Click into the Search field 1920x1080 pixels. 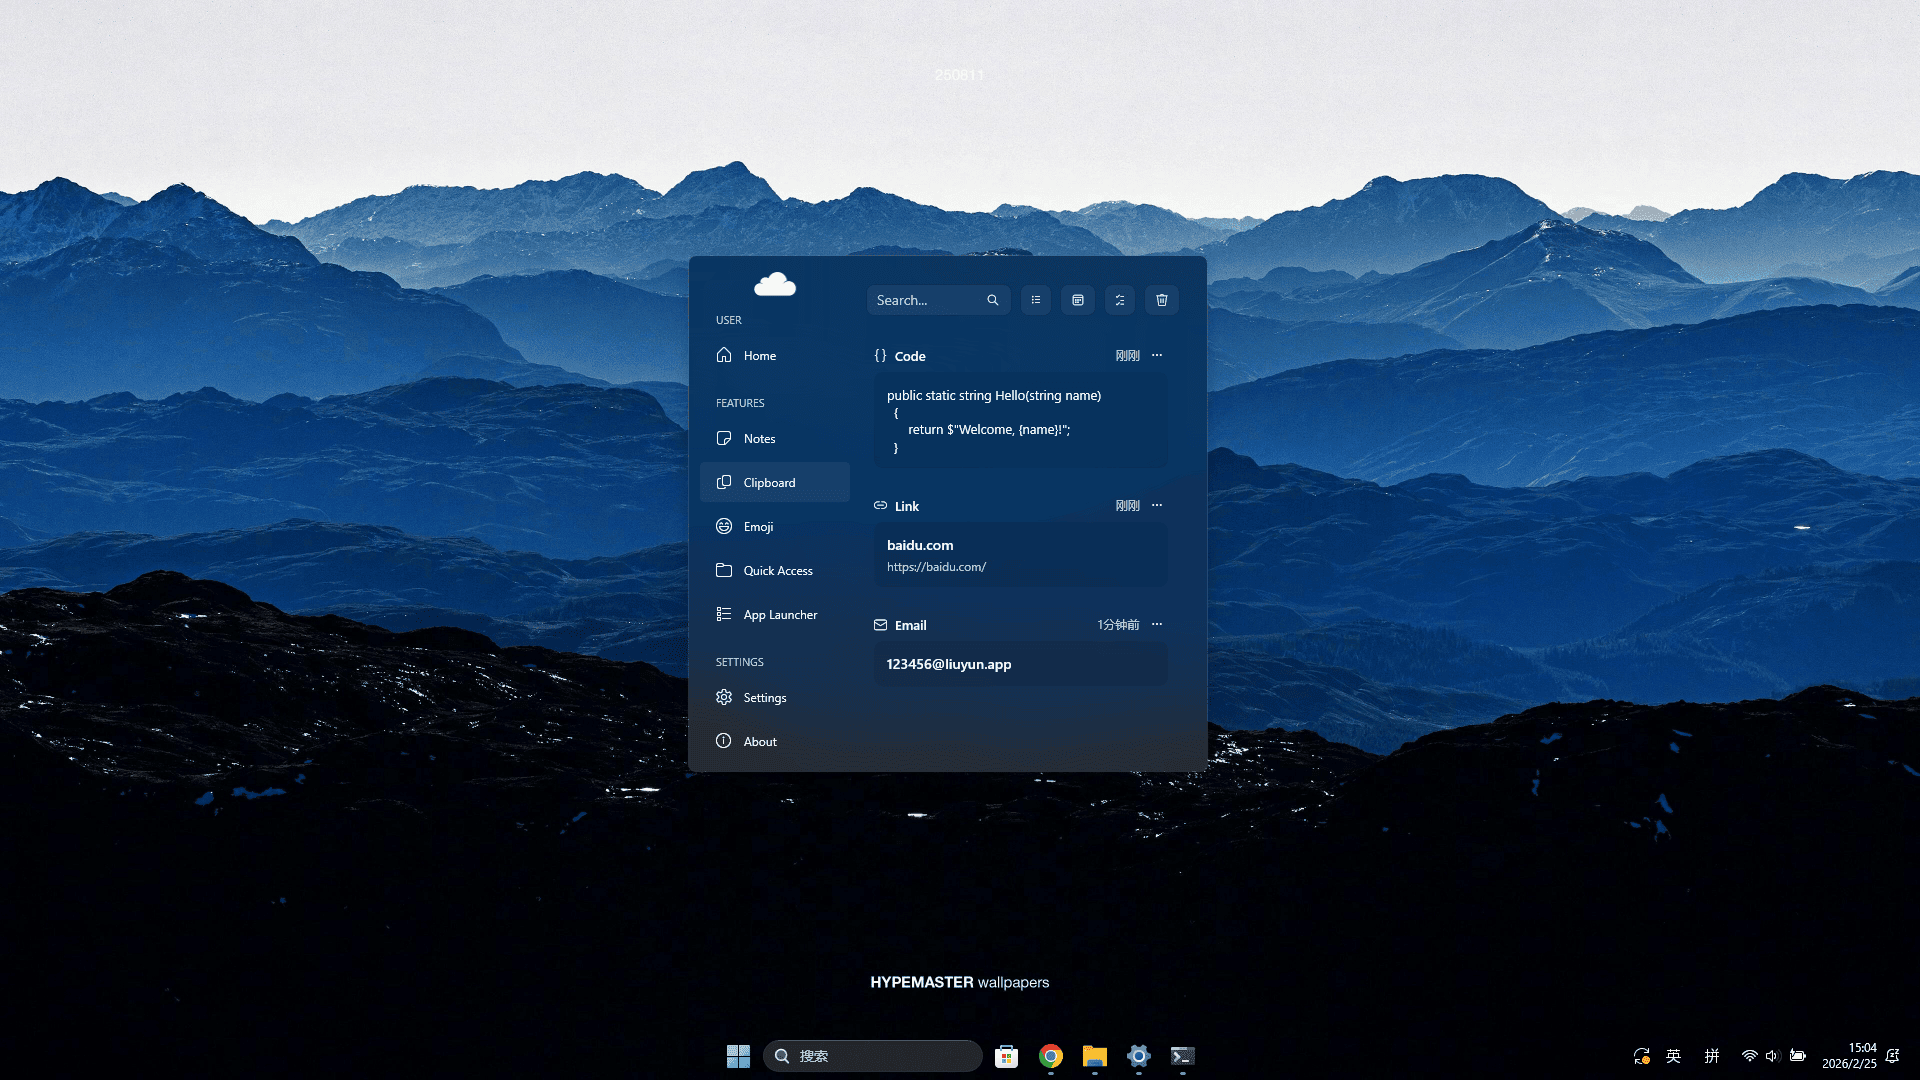click(x=925, y=300)
